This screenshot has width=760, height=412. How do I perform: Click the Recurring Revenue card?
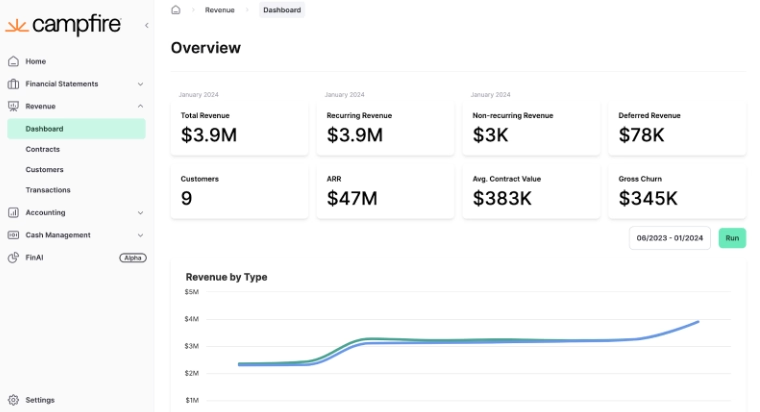pyautogui.click(x=385, y=129)
